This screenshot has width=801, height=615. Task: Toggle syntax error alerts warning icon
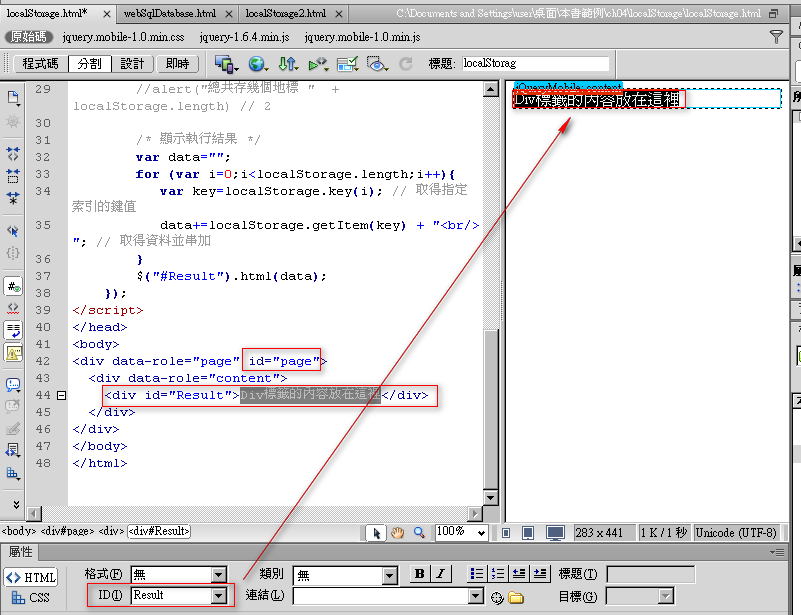point(13,353)
